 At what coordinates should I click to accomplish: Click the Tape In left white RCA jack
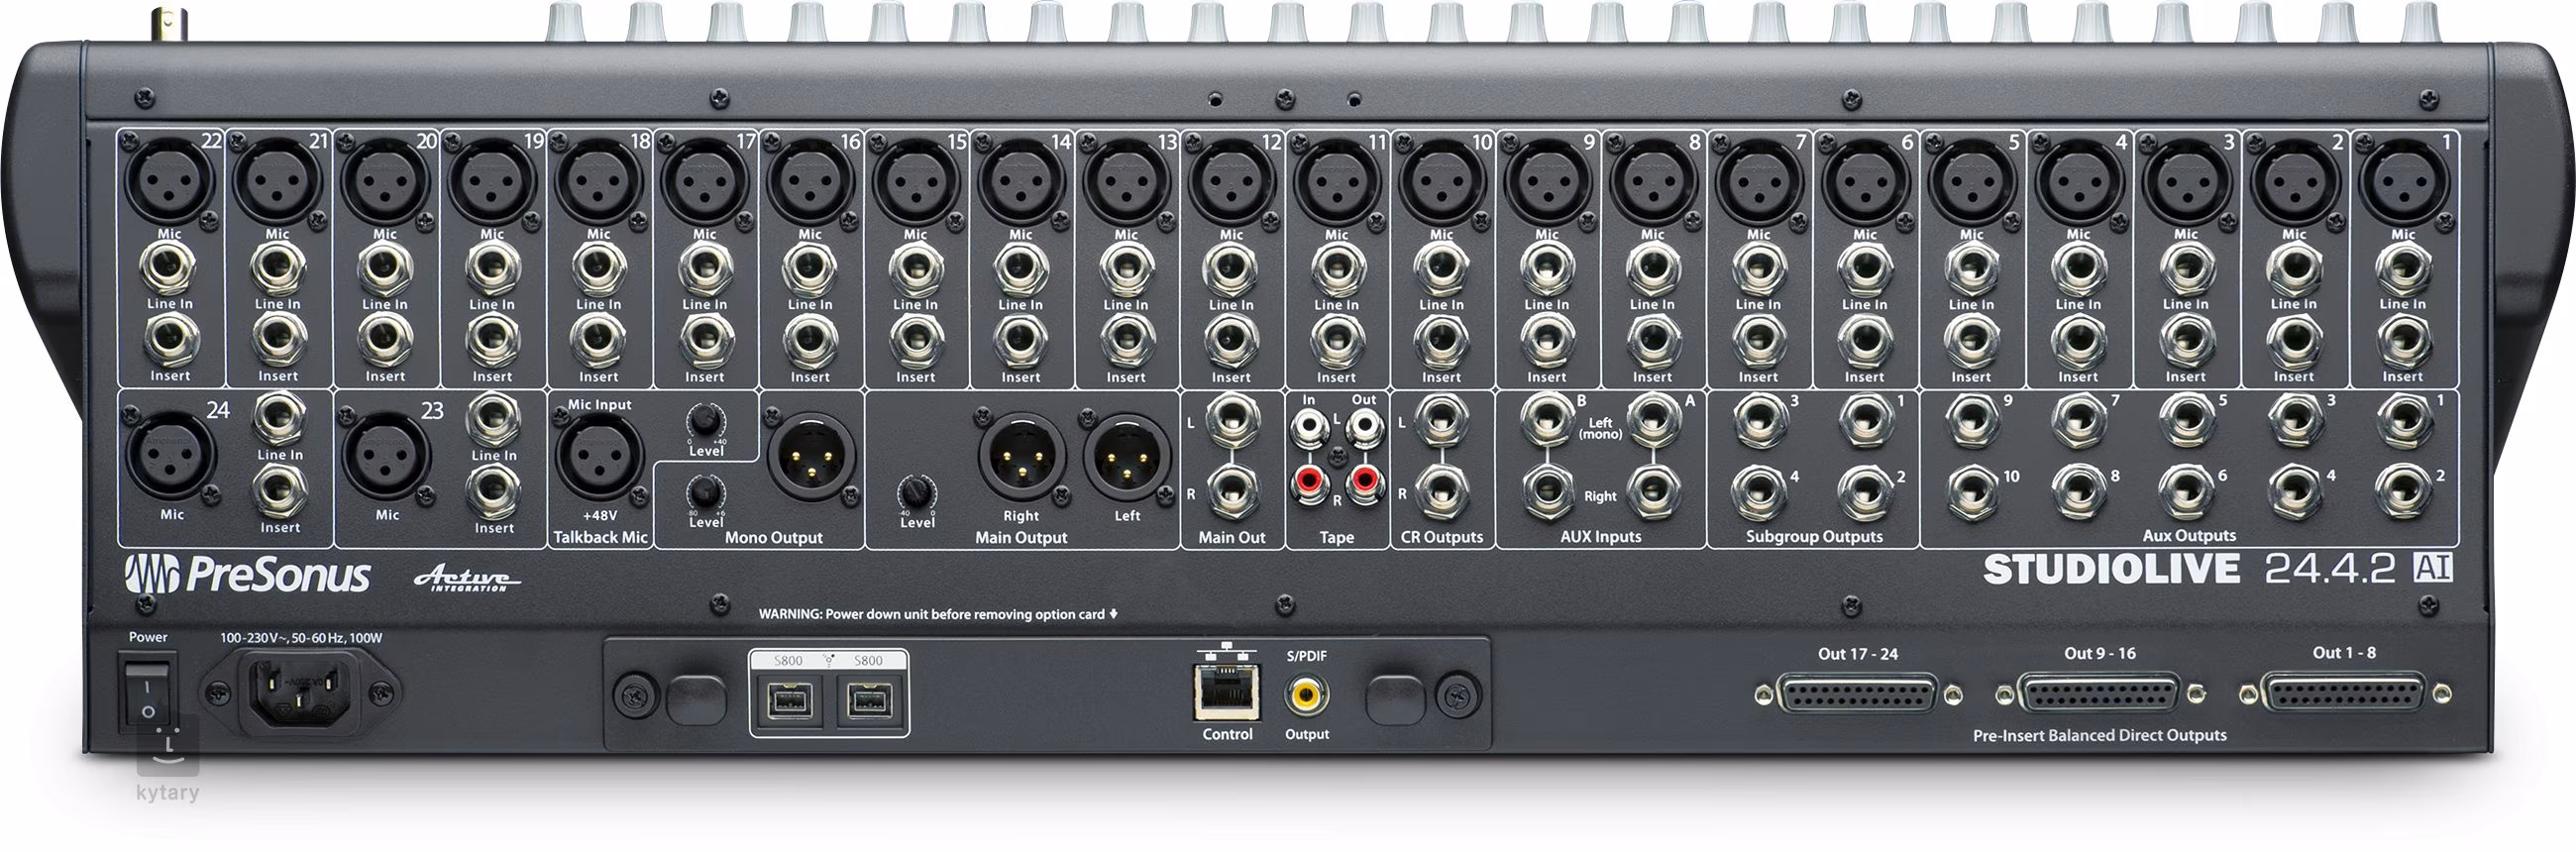[1310, 431]
